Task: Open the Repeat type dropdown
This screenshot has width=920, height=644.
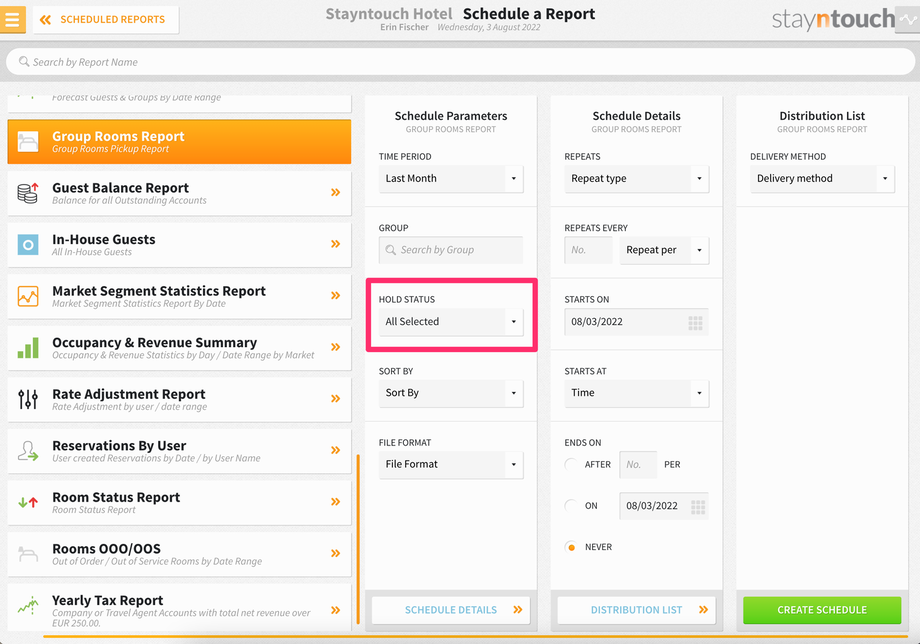Action: (x=637, y=179)
